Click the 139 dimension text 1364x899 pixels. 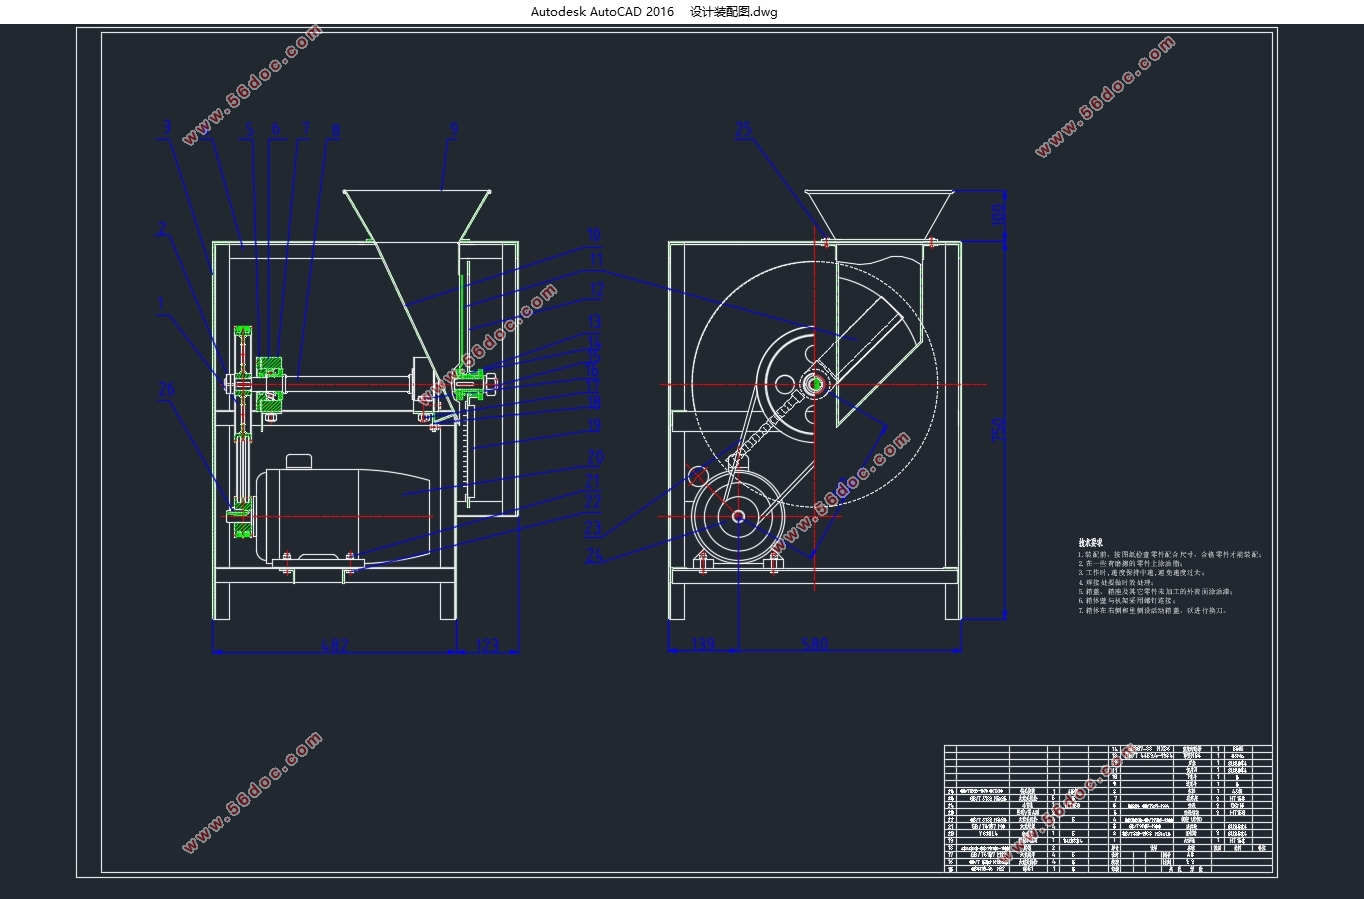[704, 646]
